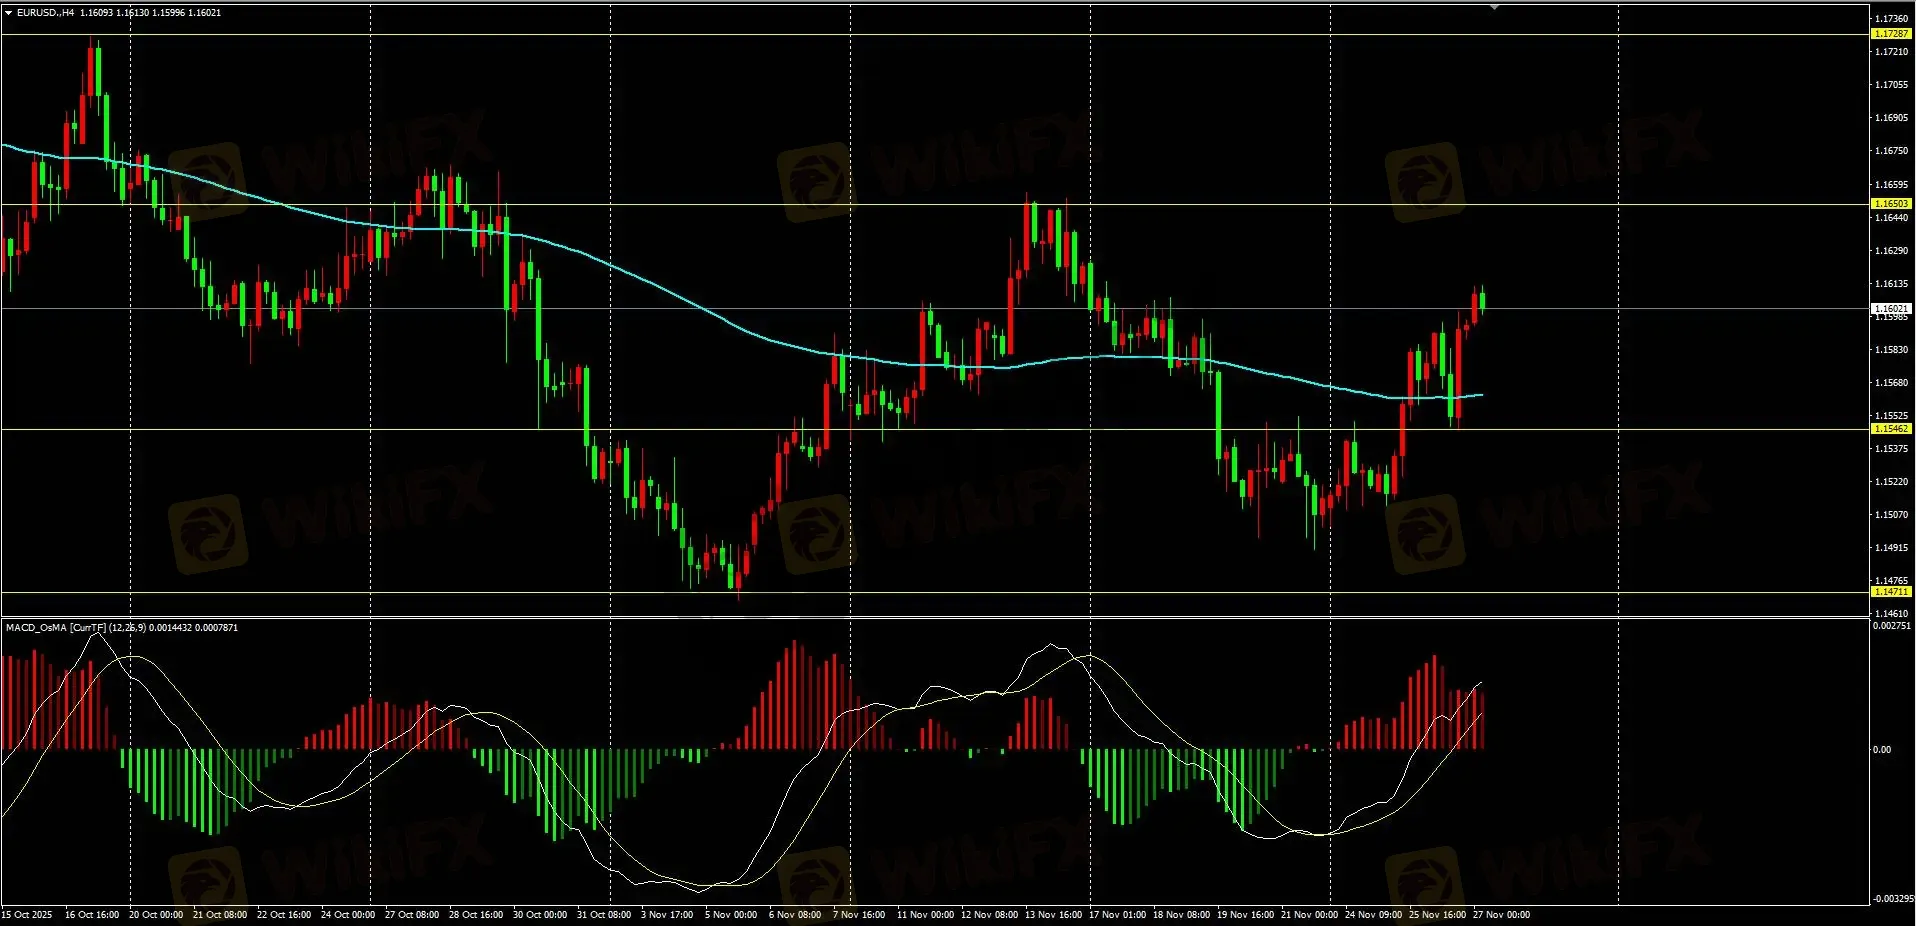Click the 31 Oct 08:00 time label
Image resolution: width=1916 pixels, height=926 pixels.
pos(604,915)
